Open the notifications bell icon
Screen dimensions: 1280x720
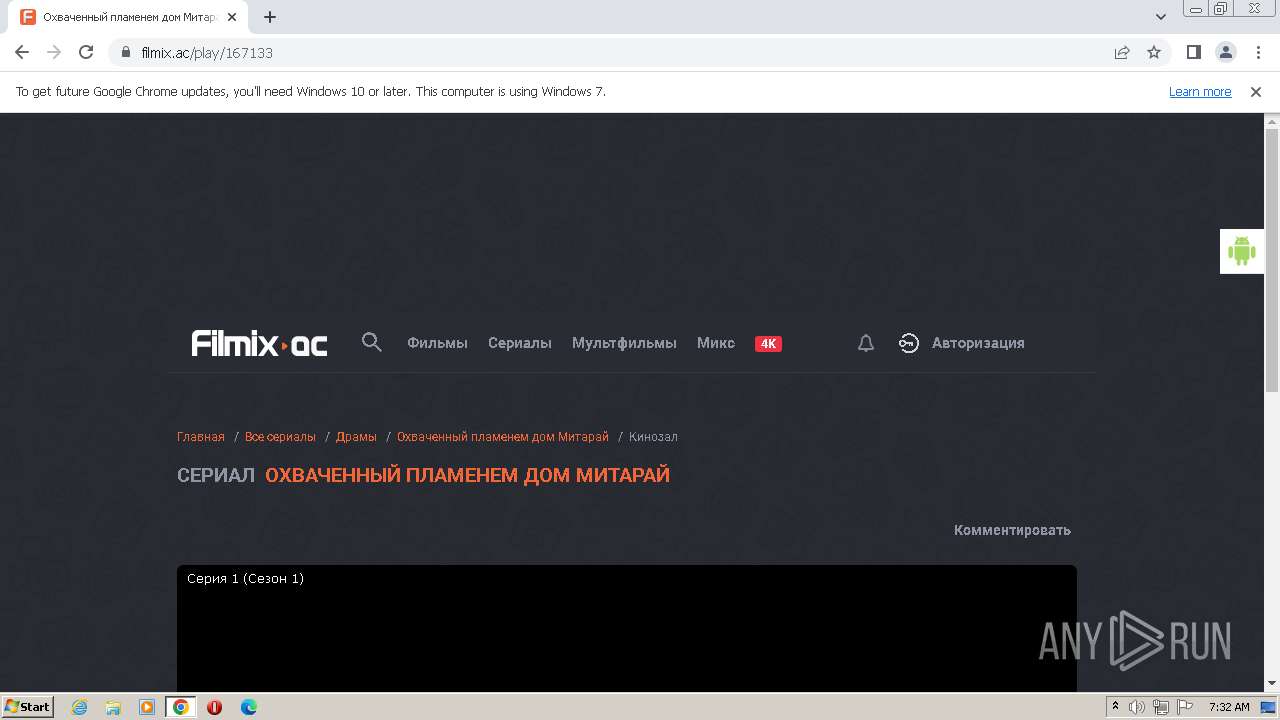tap(866, 343)
